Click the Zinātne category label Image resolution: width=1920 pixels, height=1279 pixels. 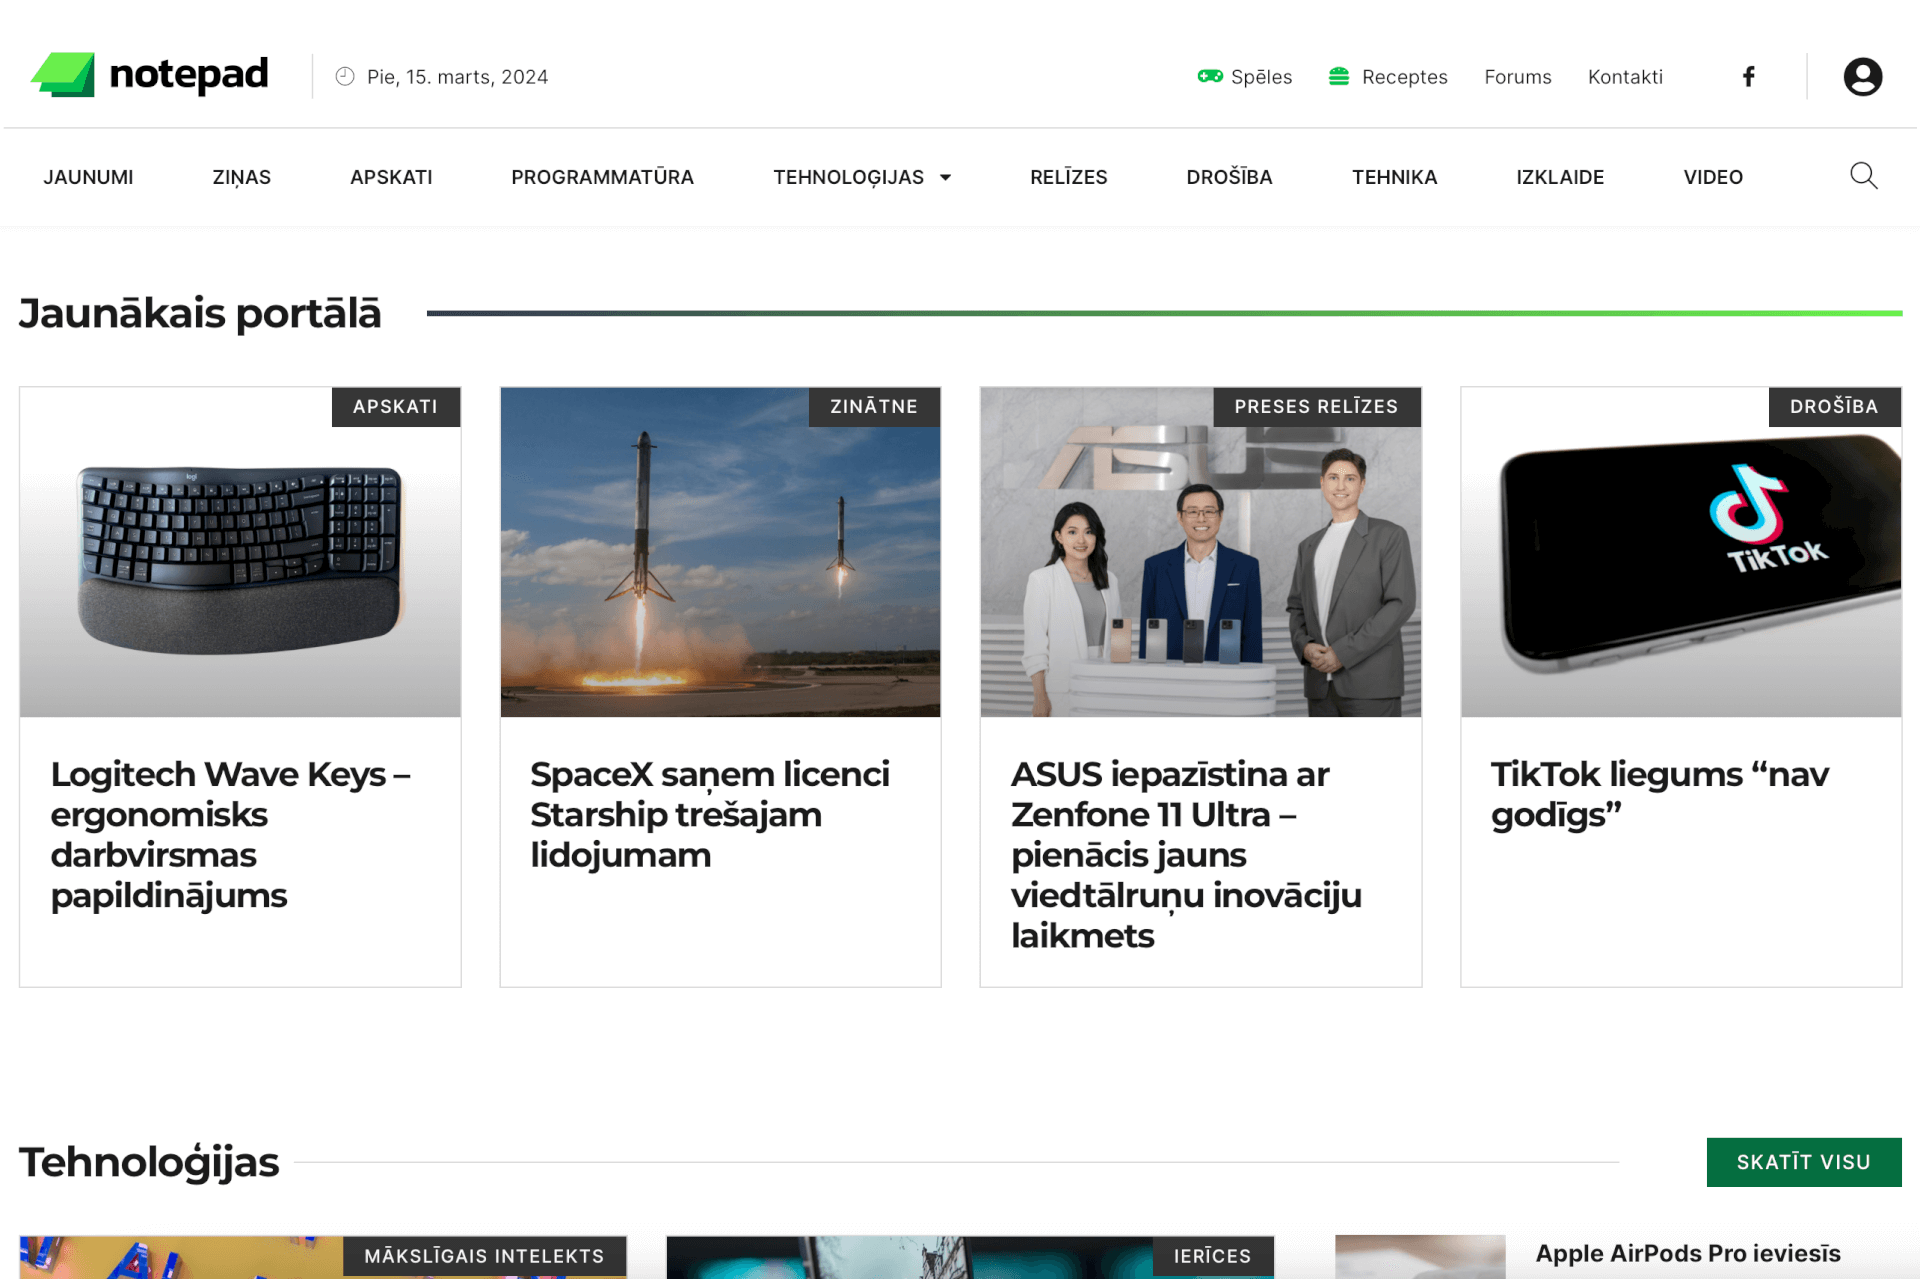pyautogui.click(x=873, y=407)
